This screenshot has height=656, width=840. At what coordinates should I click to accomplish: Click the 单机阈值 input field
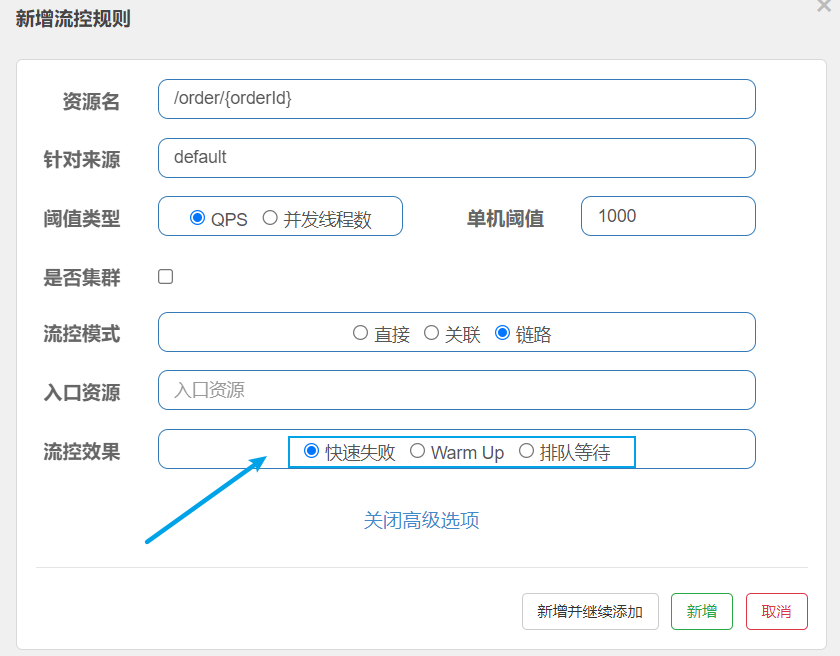click(667, 216)
